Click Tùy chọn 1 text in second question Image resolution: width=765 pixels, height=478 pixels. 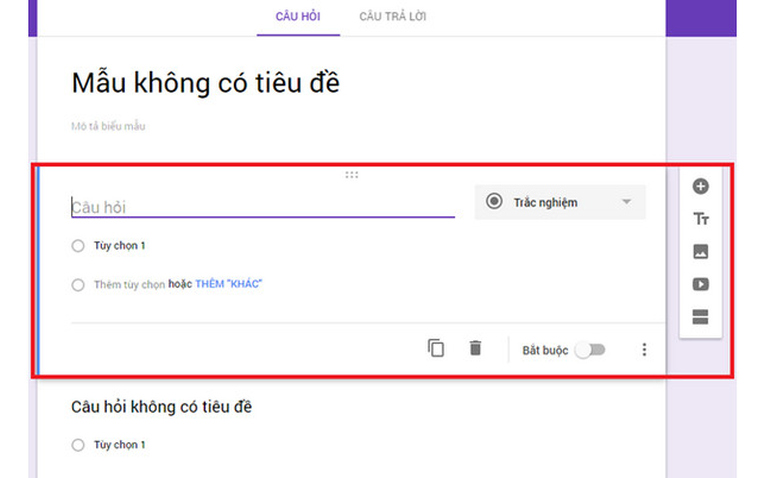click(120, 445)
